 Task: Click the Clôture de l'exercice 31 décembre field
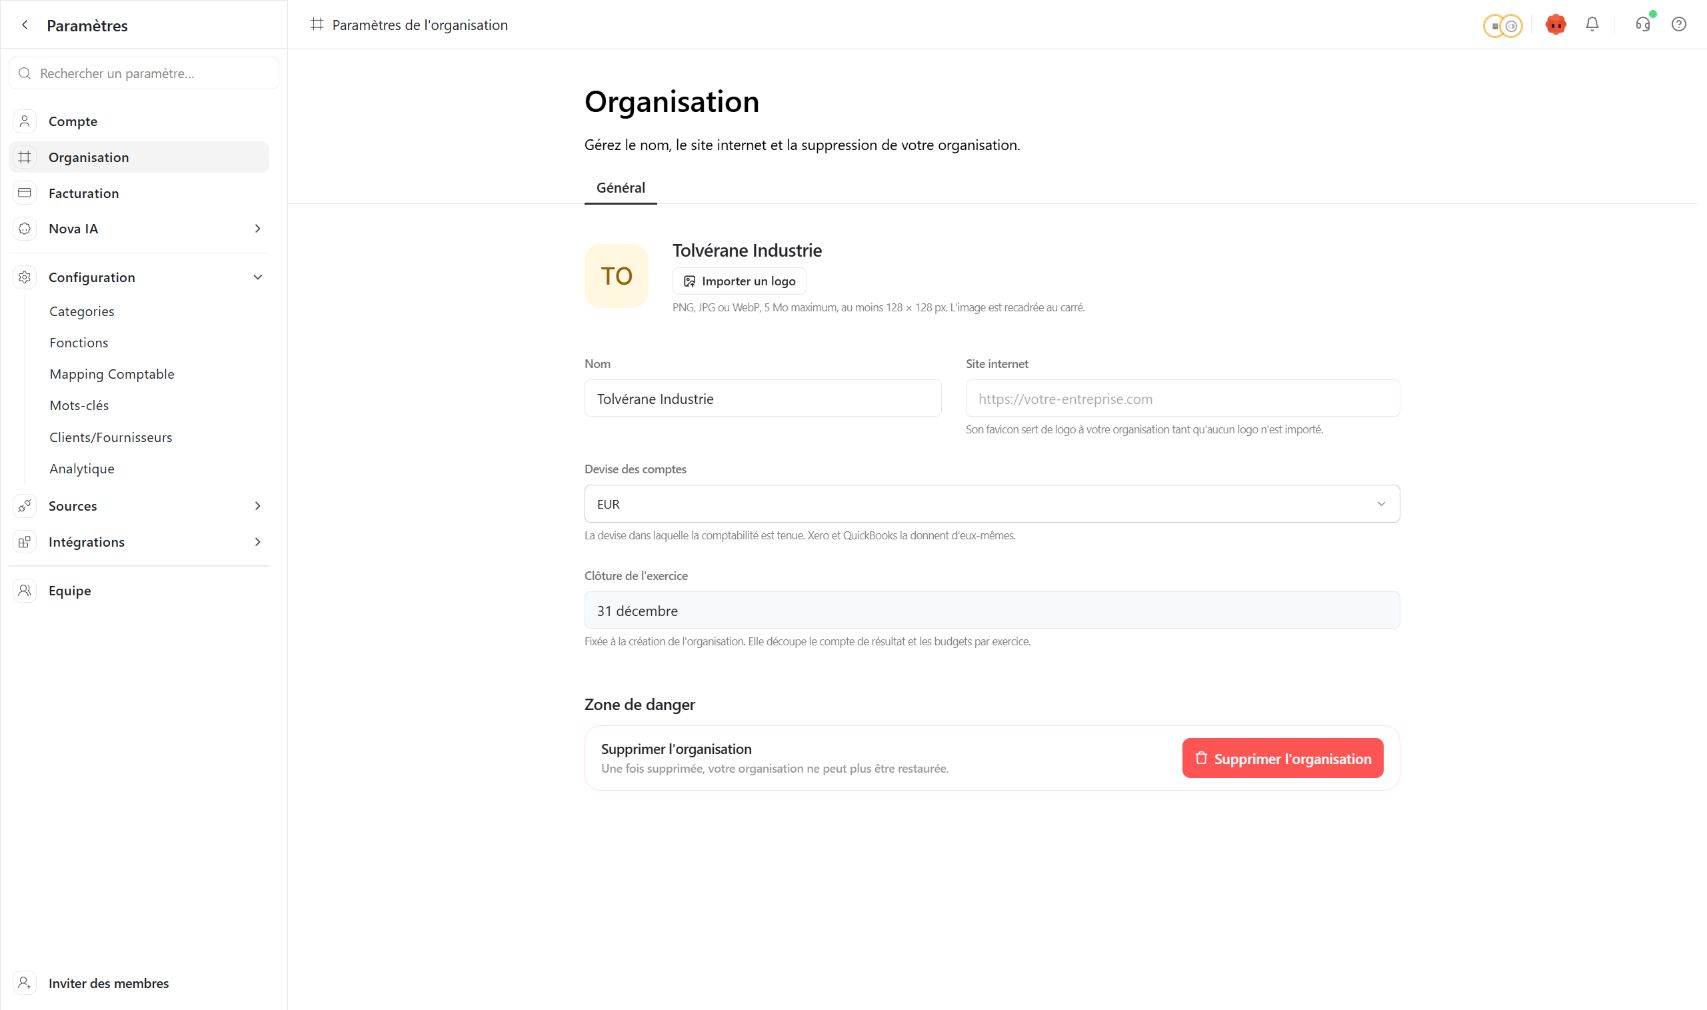[x=992, y=610]
